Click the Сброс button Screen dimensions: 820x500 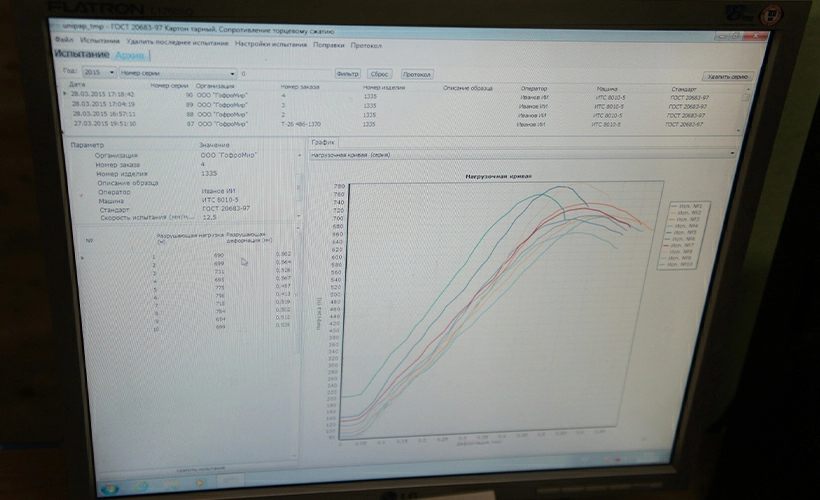pos(379,74)
